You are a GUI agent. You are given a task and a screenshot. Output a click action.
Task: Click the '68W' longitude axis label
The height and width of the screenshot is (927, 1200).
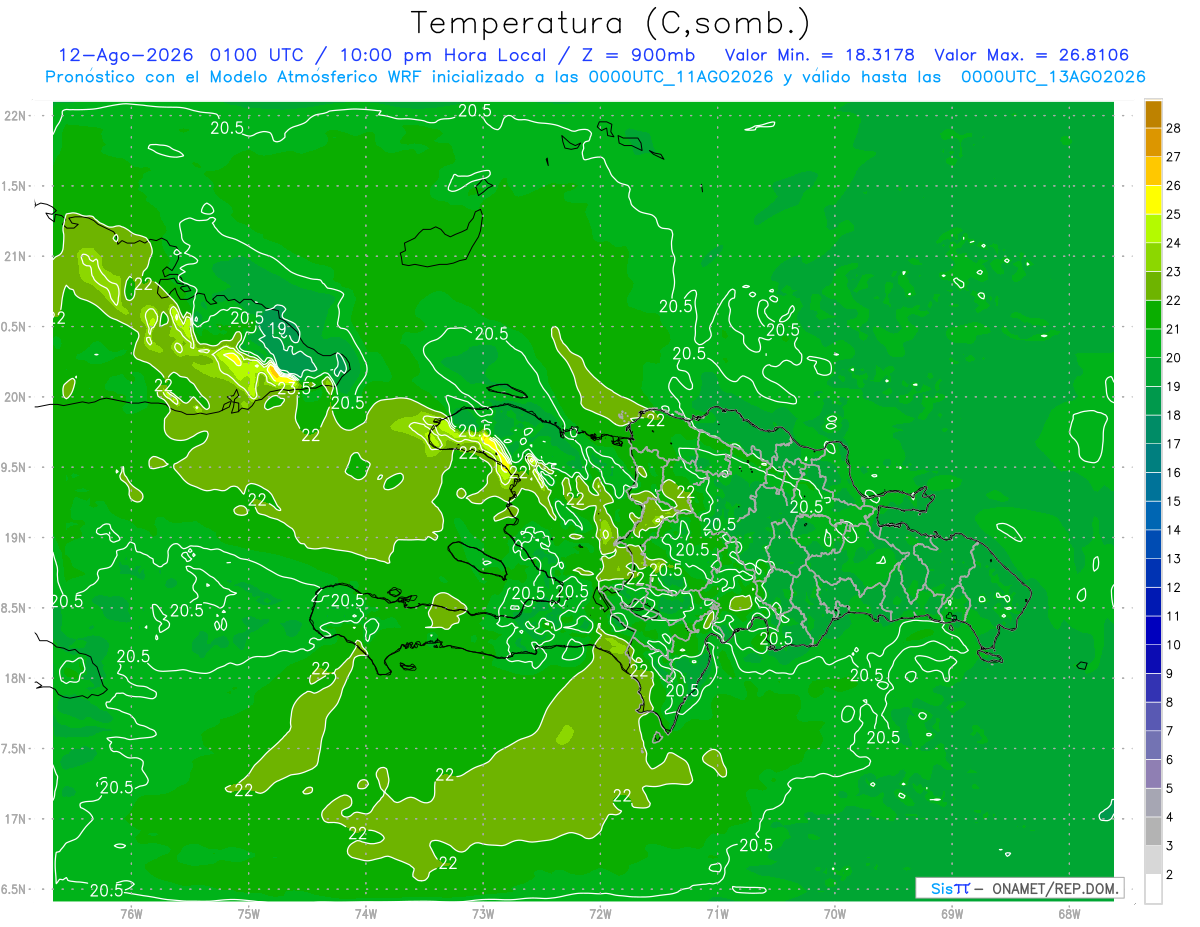(1068, 913)
